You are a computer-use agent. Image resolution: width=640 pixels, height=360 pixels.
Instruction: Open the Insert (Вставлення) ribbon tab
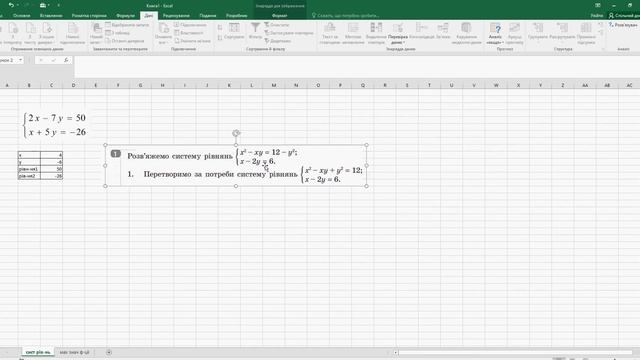pyautogui.click(x=51, y=16)
